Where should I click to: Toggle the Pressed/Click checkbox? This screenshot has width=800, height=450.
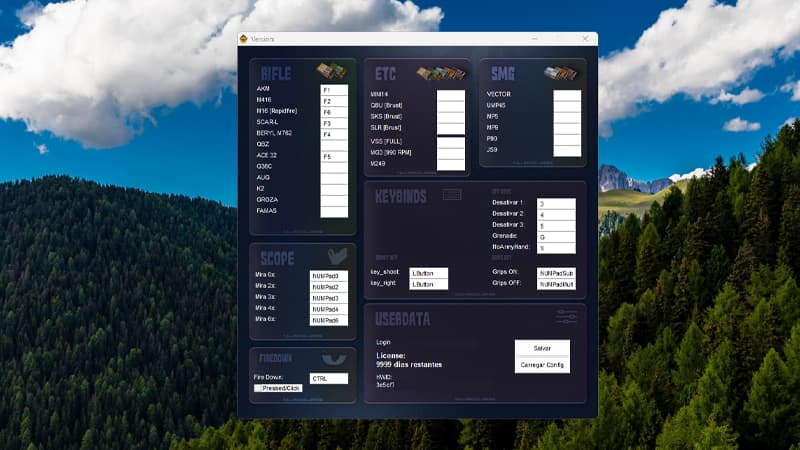258,388
